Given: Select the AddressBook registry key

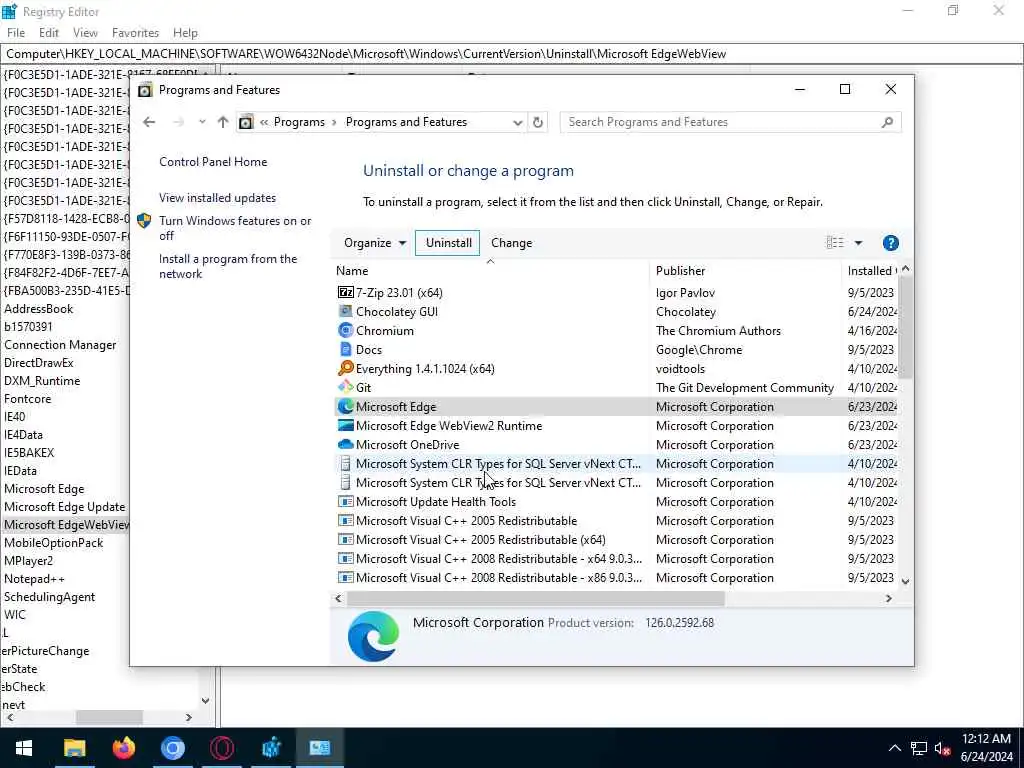Looking at the screenshot, I should 39,309.
